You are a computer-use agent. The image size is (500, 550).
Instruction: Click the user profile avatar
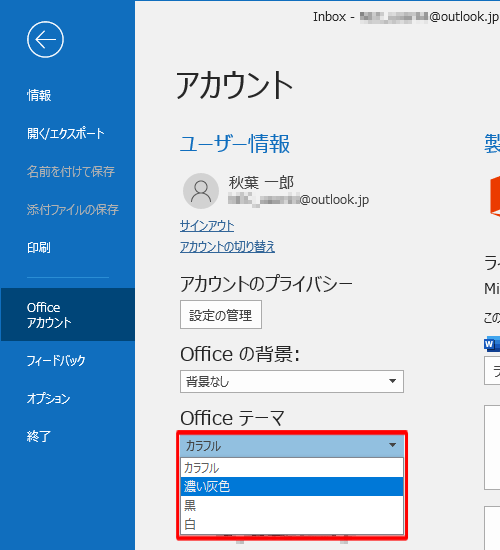201,191
